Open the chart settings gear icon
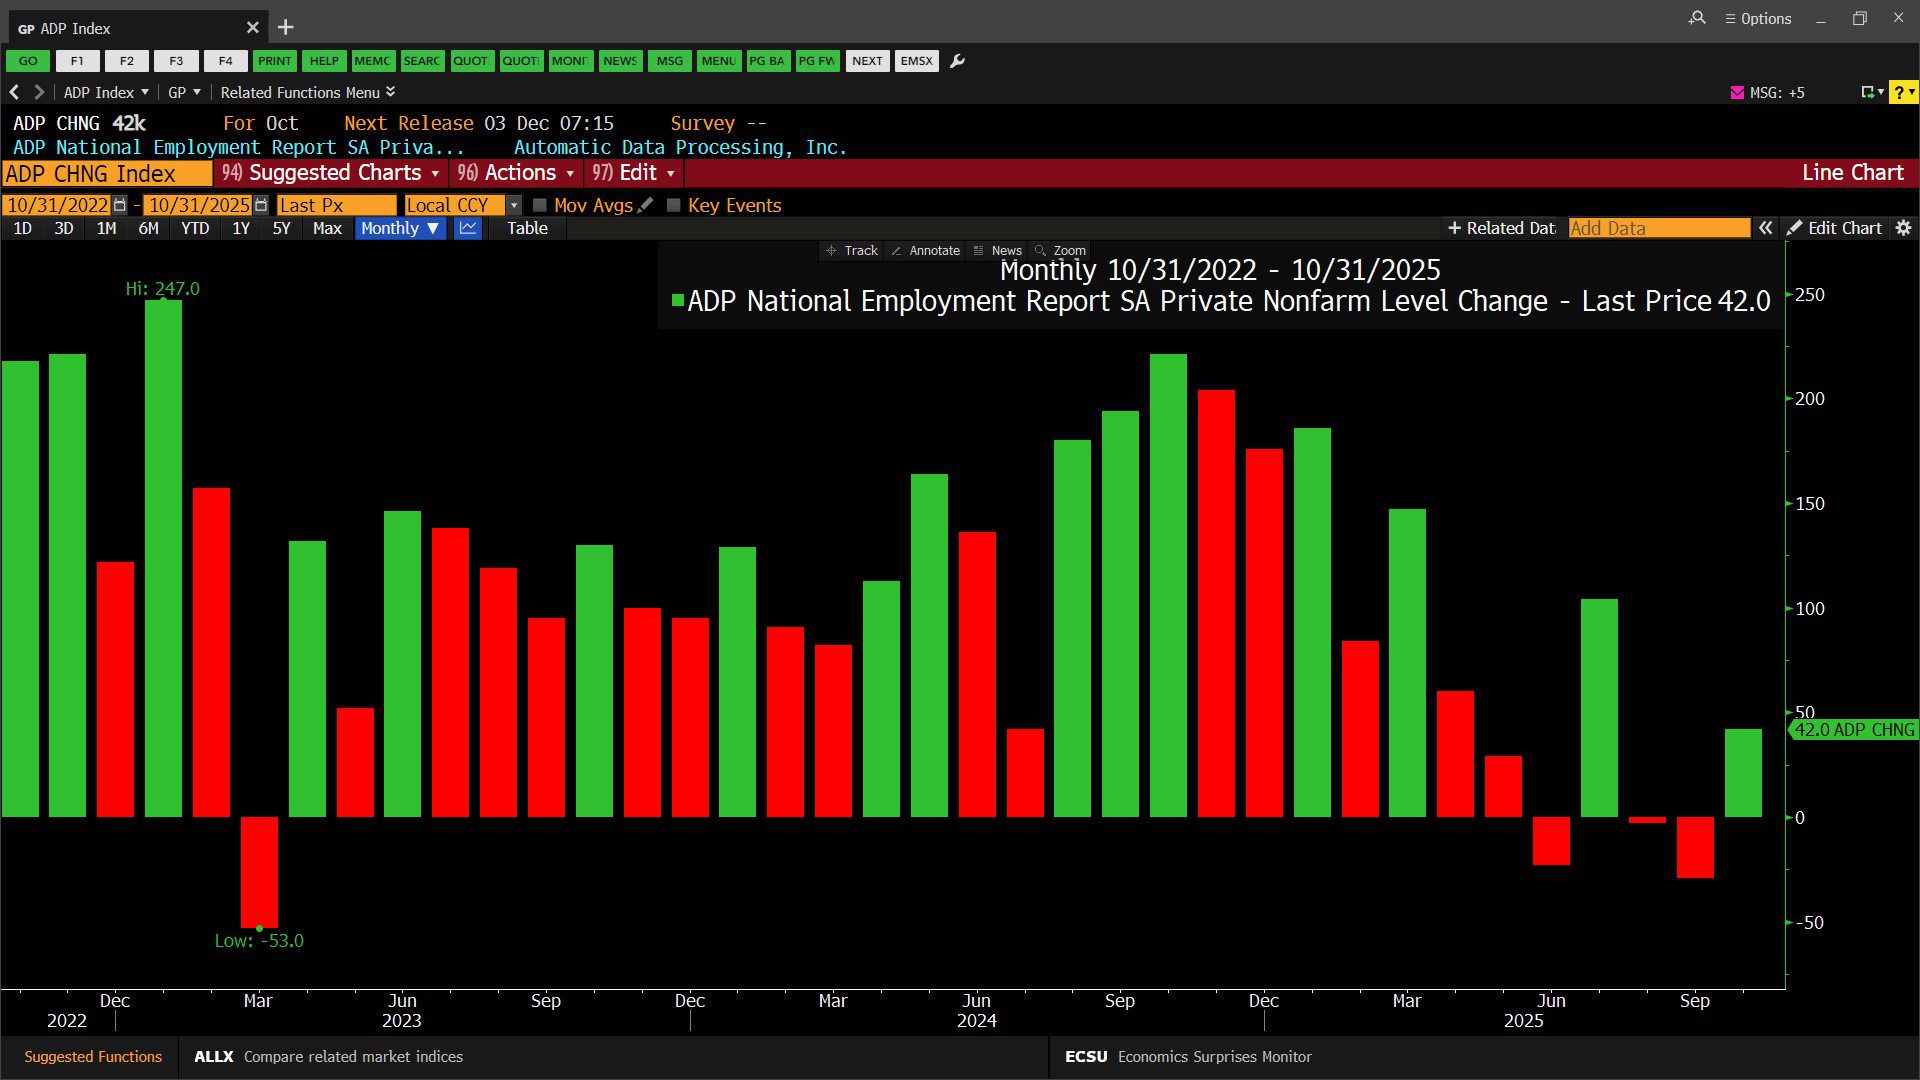 click(x=1904, y=228)
